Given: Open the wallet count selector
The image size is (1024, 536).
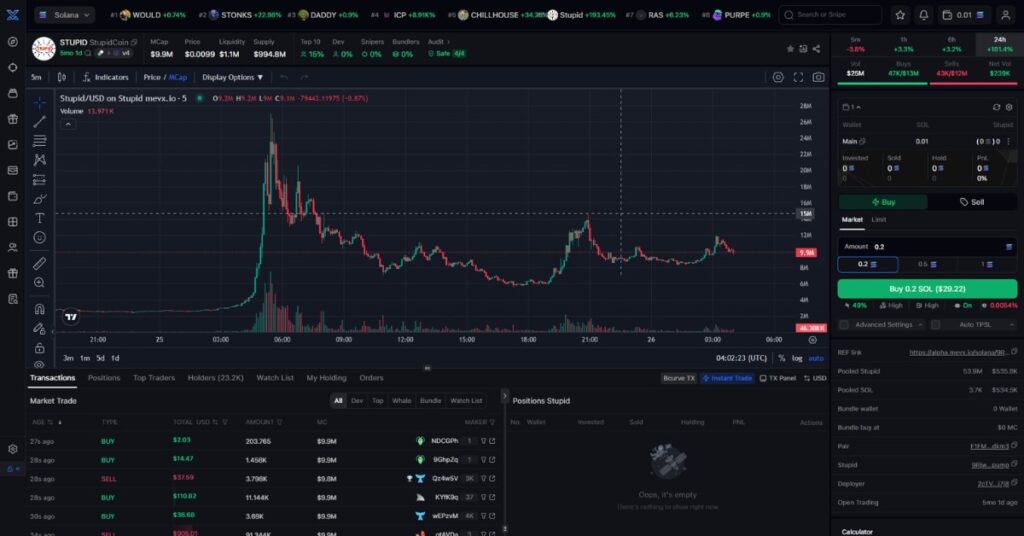Looking at the screenshot, I should [x=852, y=107].
